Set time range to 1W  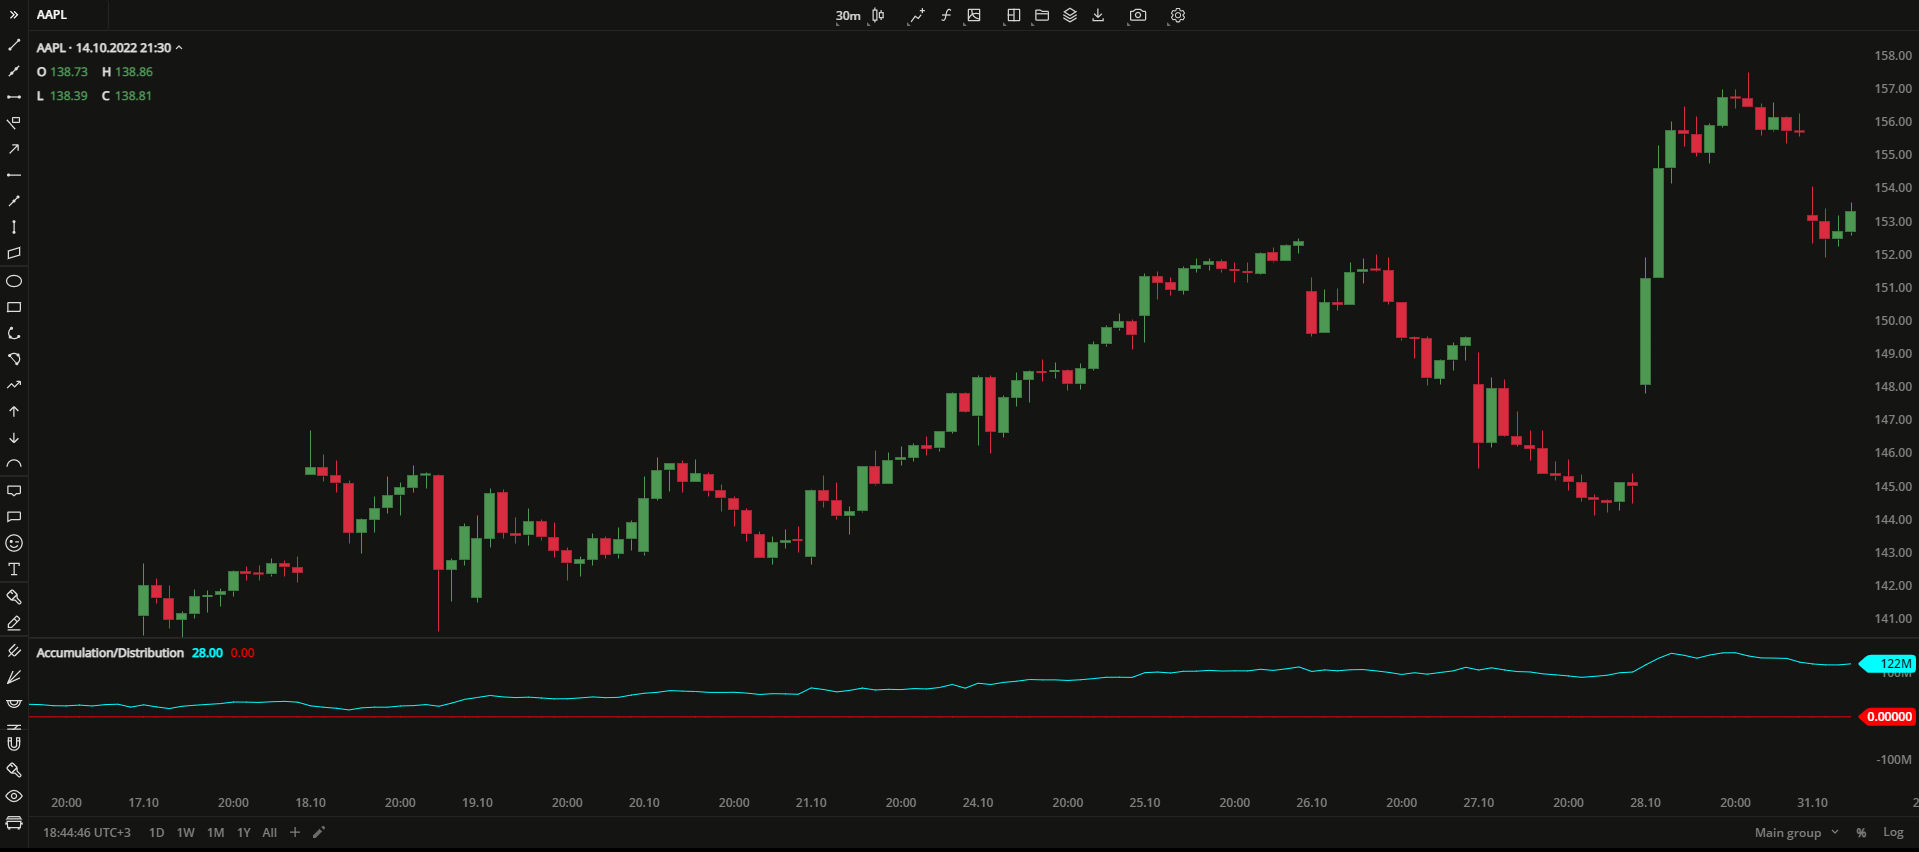pyautogui.click(x=186, y=833)
